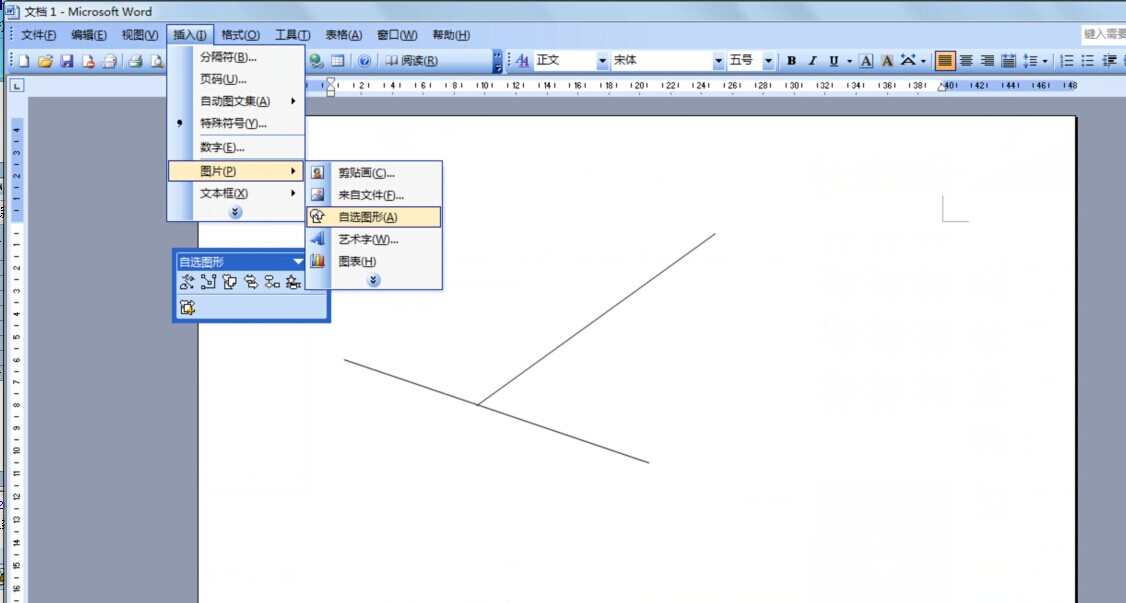Expand the Insert menu with bottom chevron
The image size is (1126, 603).
pyautogui.click(x=235, y=212)
